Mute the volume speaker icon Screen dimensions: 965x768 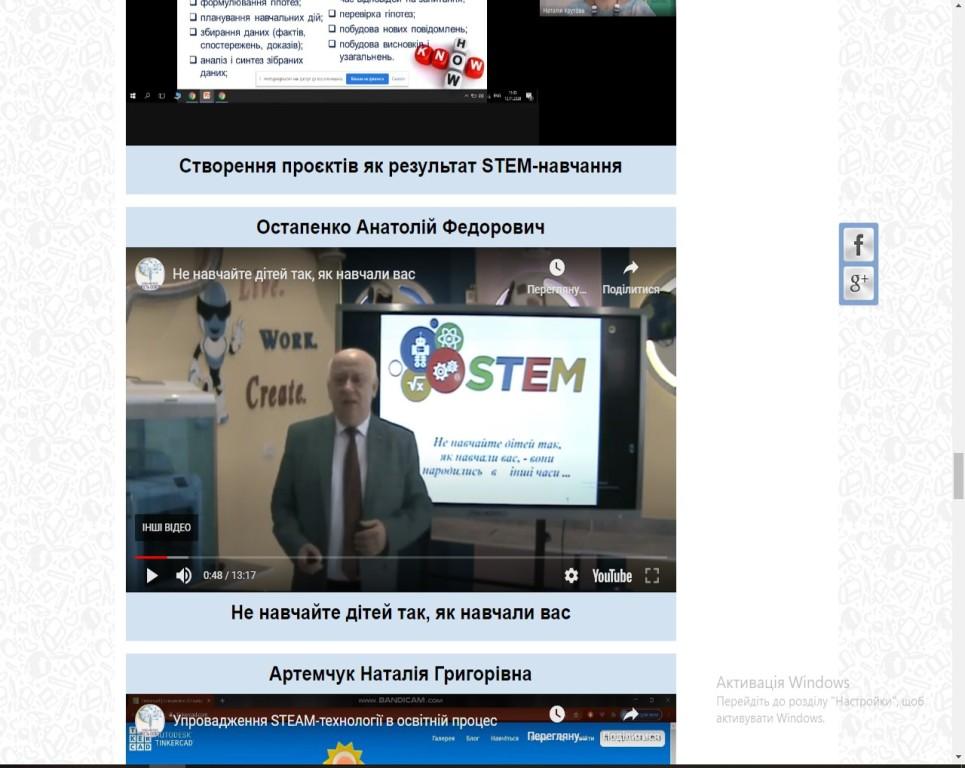click(183, 575)
